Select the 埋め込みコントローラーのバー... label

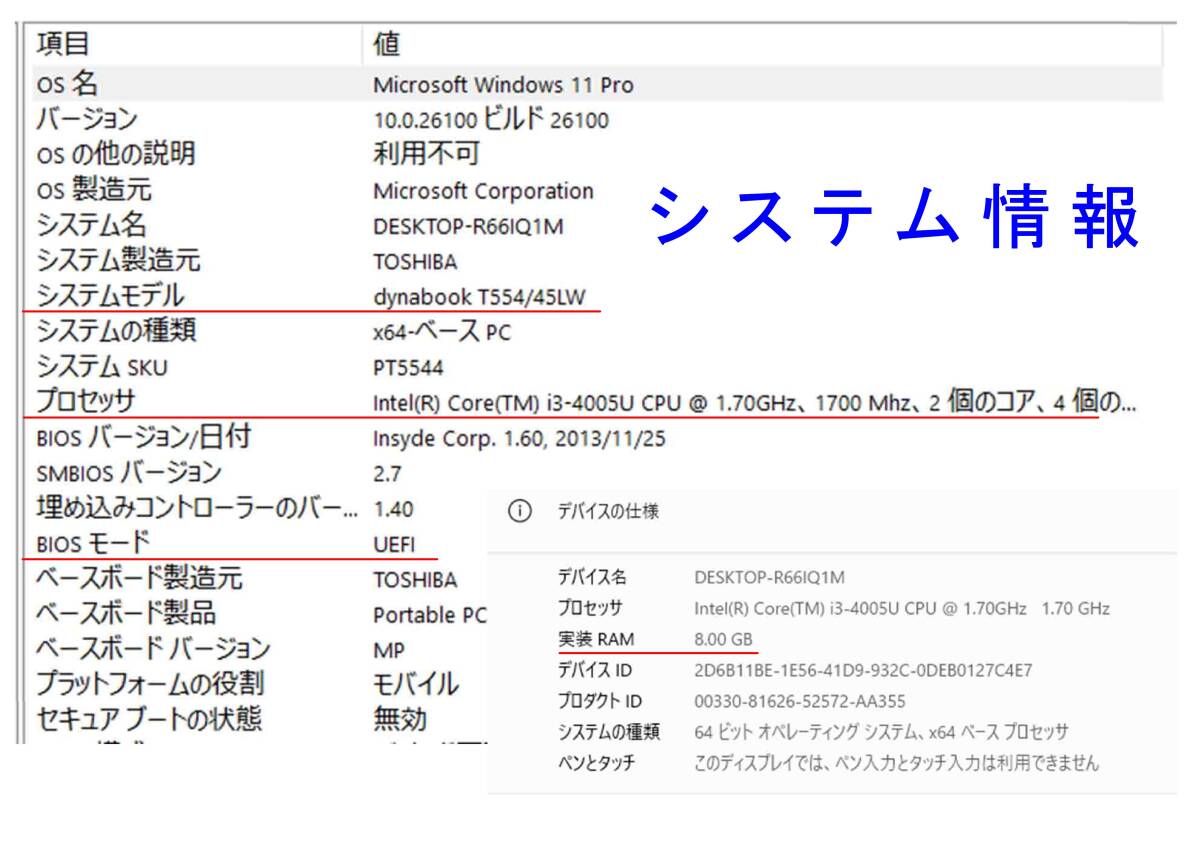click(196, 508)
